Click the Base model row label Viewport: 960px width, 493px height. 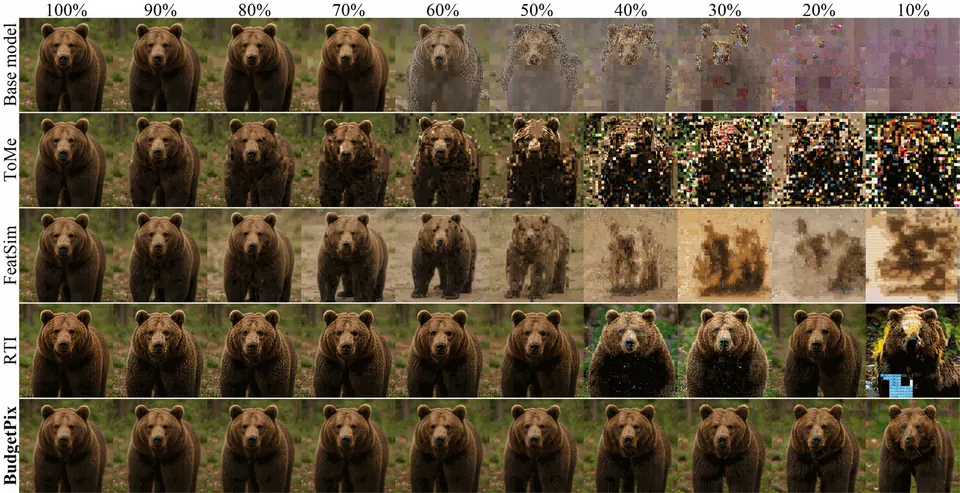(x=10, y=64)
